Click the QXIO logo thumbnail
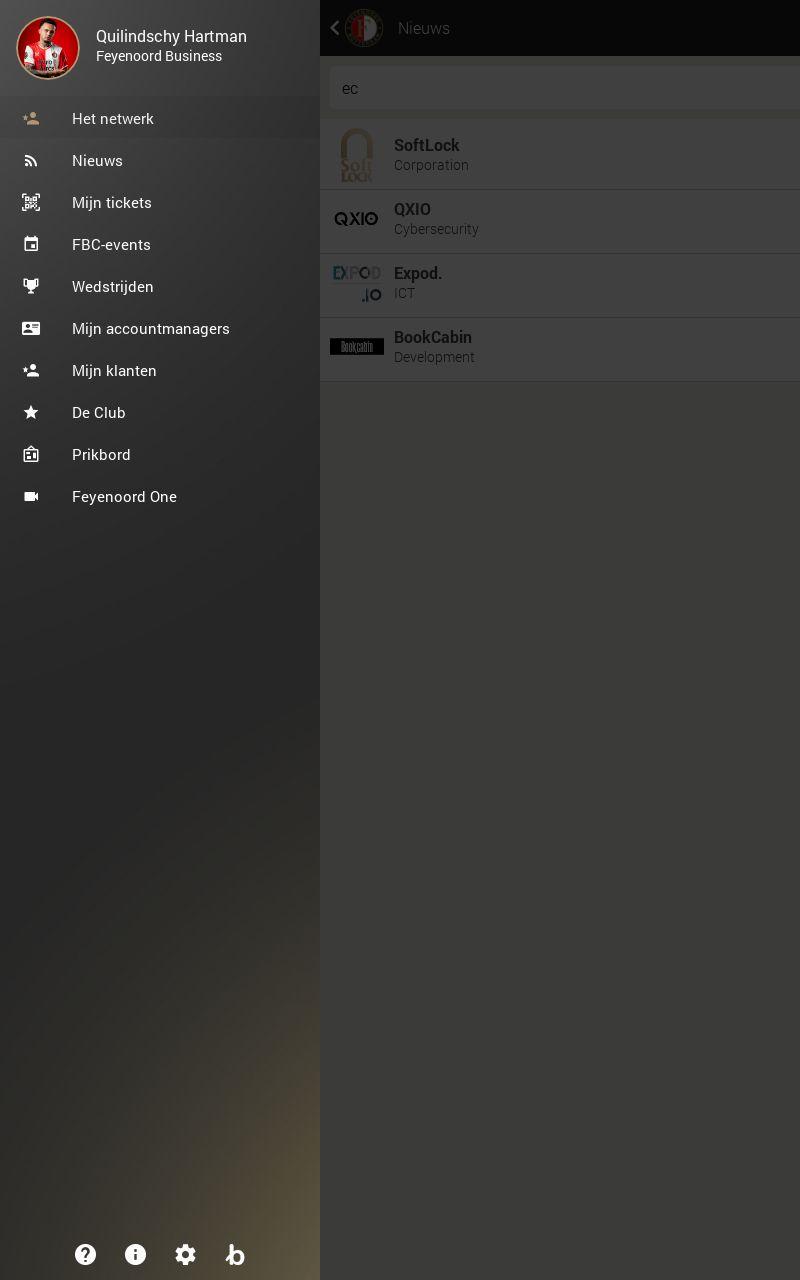 click(357, 219)
